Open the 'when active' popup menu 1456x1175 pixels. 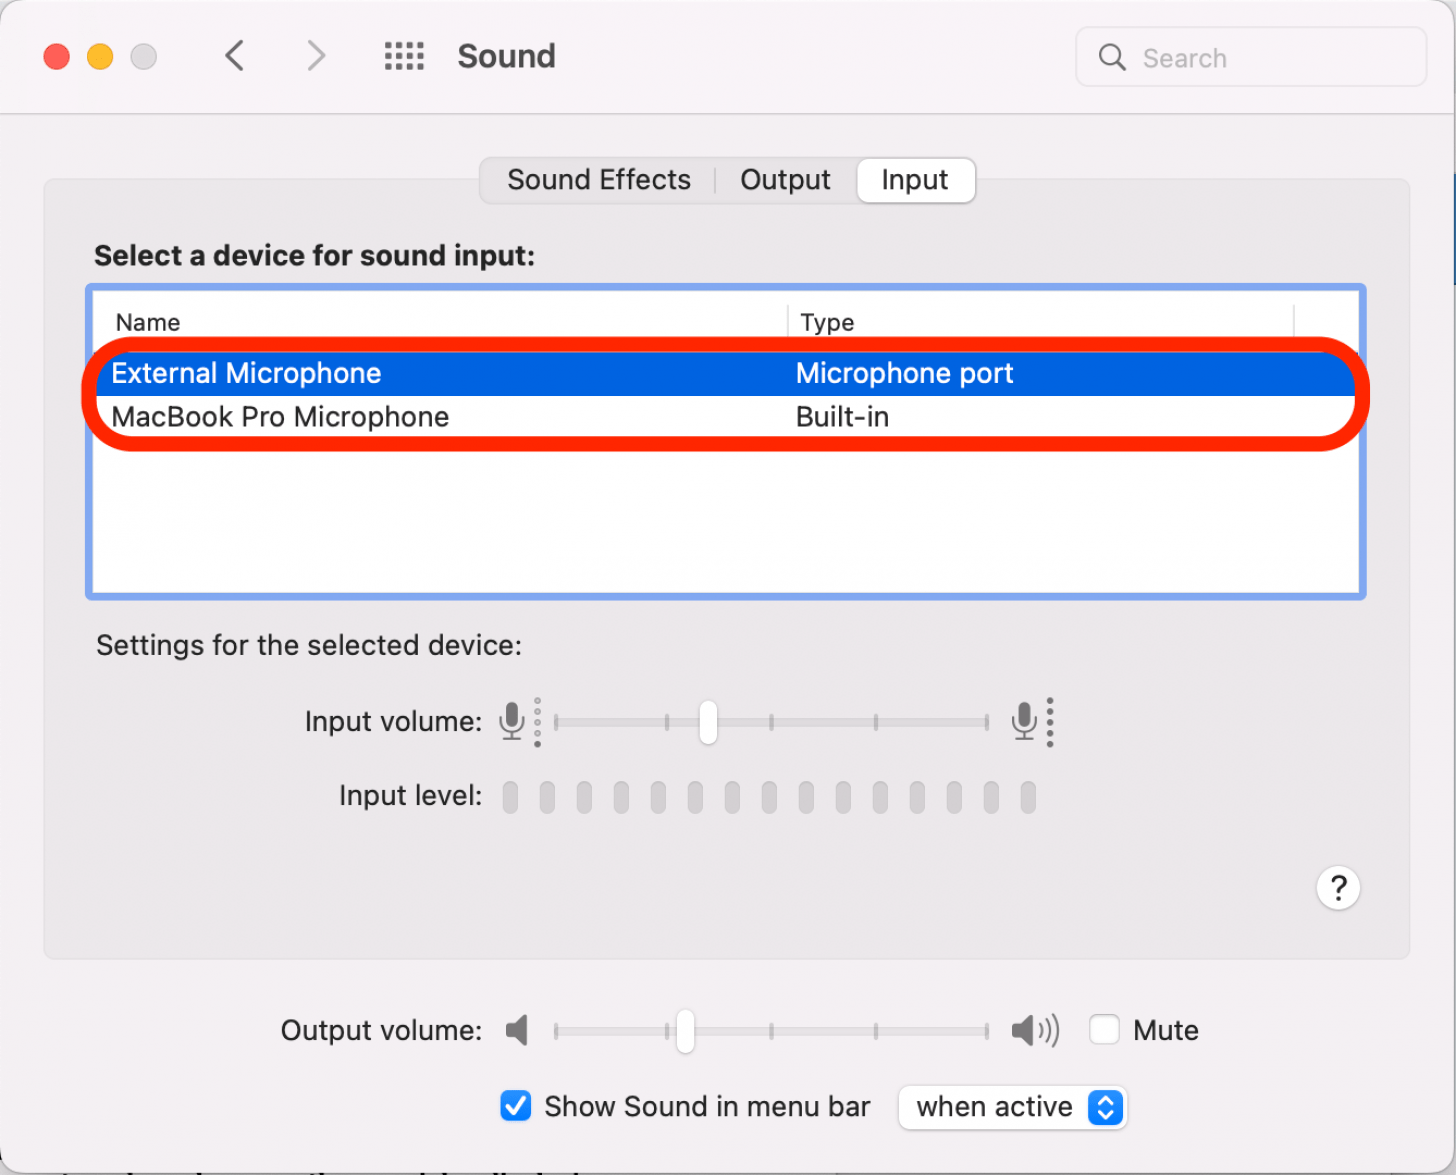pos(1012,1107)
